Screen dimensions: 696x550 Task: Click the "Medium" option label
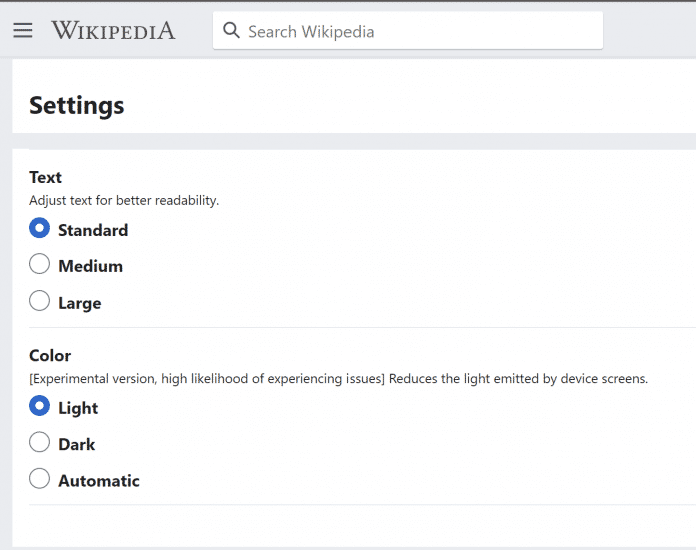(90, 266)
